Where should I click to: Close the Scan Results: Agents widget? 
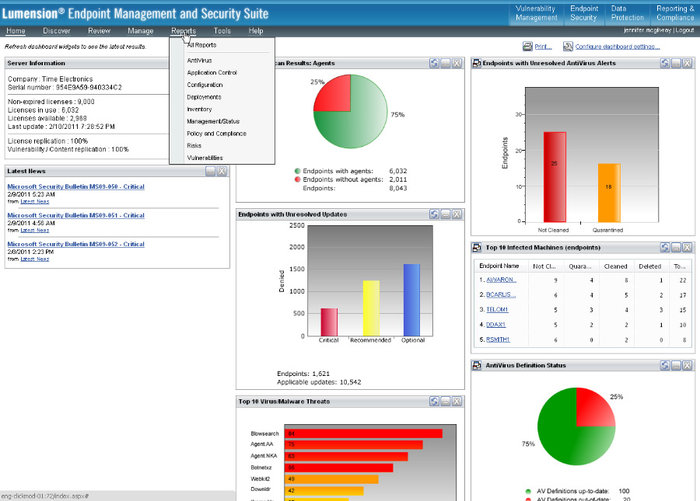pos(457,63)
